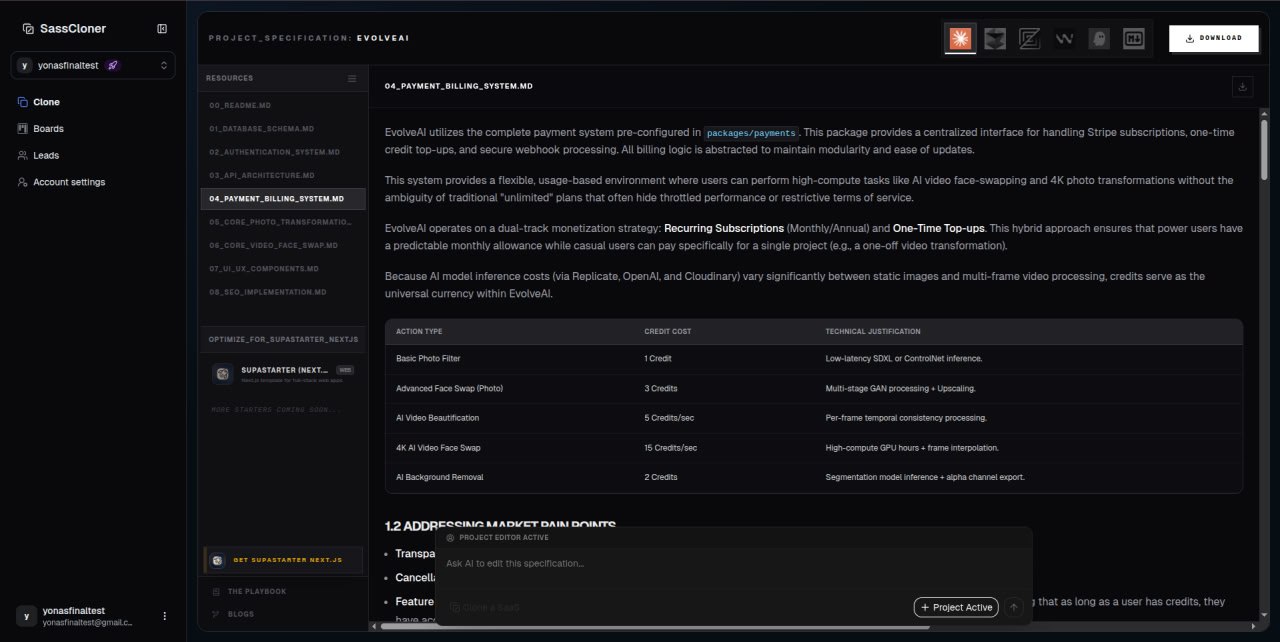Screen dimensions: 1280x642
Task: Open the resources list menu icon
Action: pos(352,78)
